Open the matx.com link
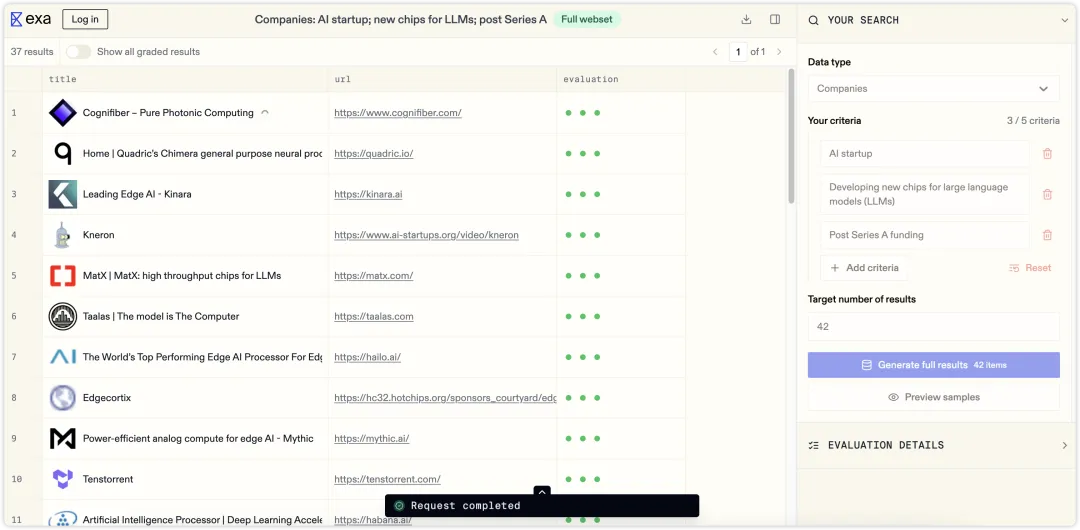The height and width of the screenshot is (530, 1080). click(x=373, y=276)
